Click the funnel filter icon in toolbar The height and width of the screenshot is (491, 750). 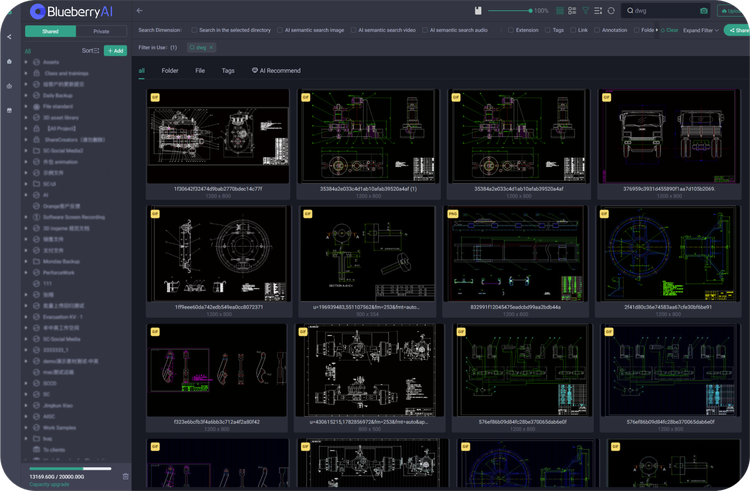pos(585,11)
